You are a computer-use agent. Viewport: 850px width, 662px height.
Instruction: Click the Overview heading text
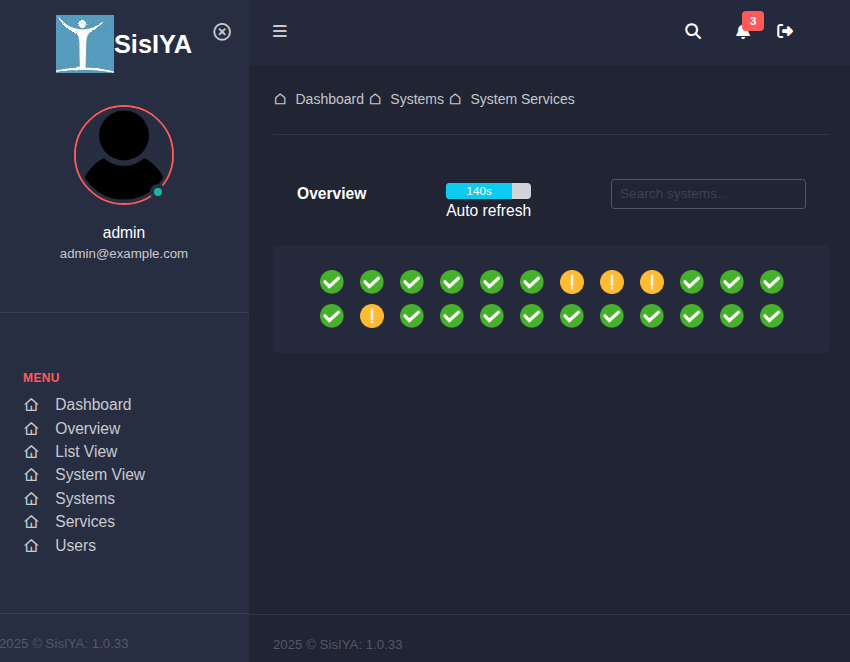coord(332,194)
